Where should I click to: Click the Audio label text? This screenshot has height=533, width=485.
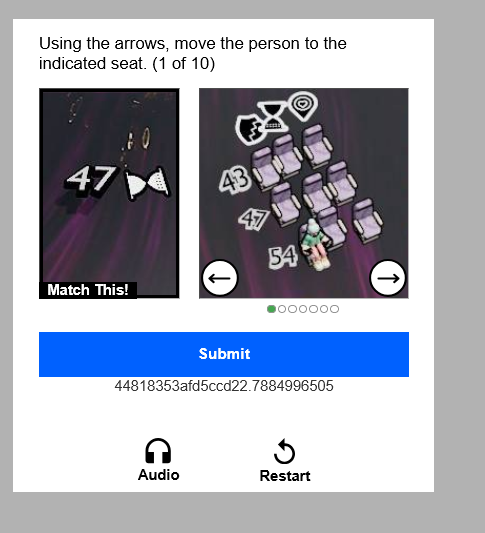[158, 475]
